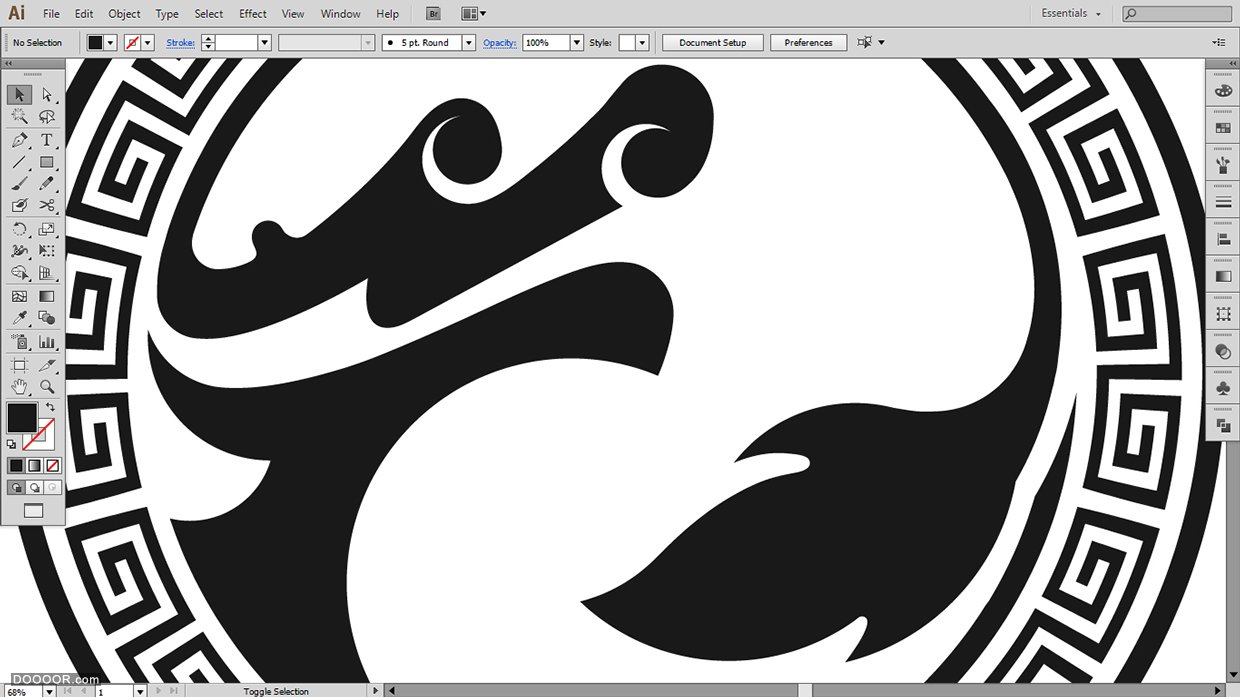Choose the Lasso tool
Screen dimensions: 1240x697
click(47, 117)
